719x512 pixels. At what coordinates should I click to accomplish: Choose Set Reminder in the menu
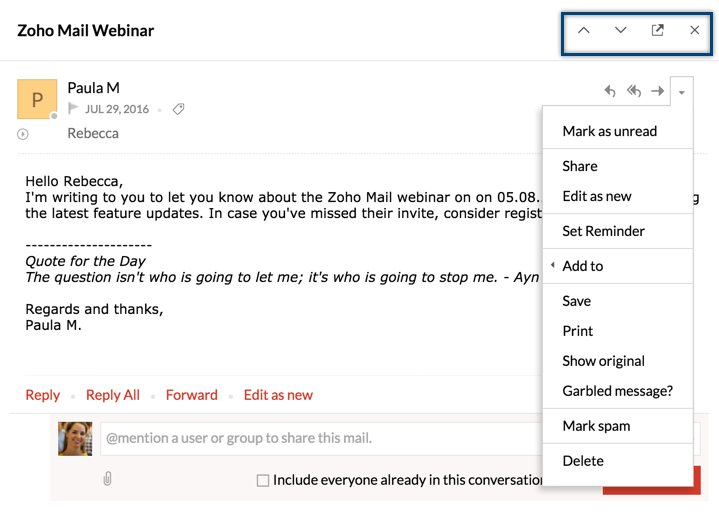[x=603, y=231]
